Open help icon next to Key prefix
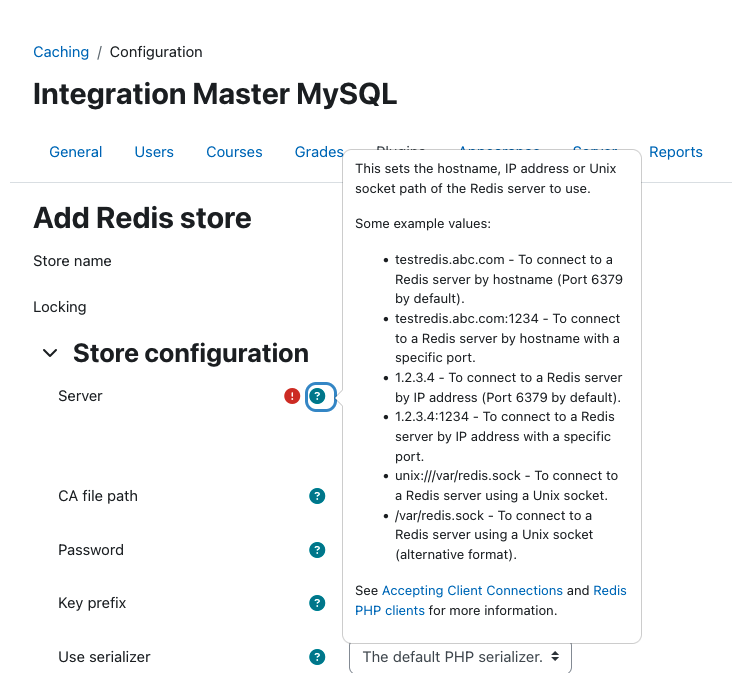The image size is (732, 673). pyautogui.click(x=317, y=603)
